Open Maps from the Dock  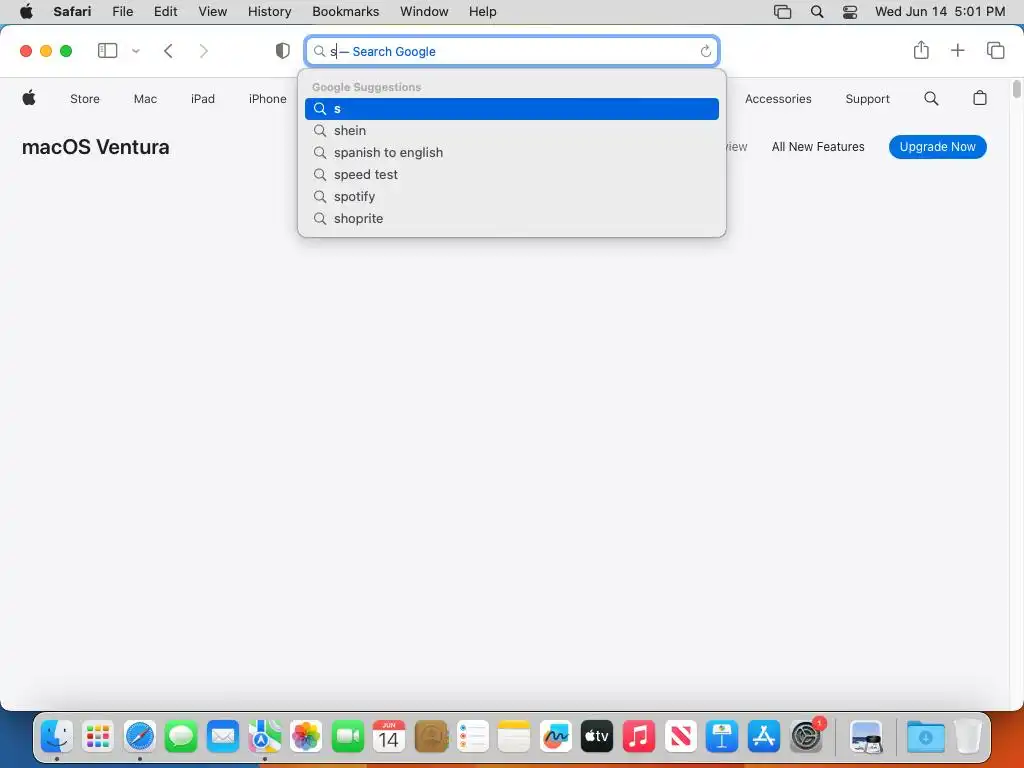click(x=264, y=737)
